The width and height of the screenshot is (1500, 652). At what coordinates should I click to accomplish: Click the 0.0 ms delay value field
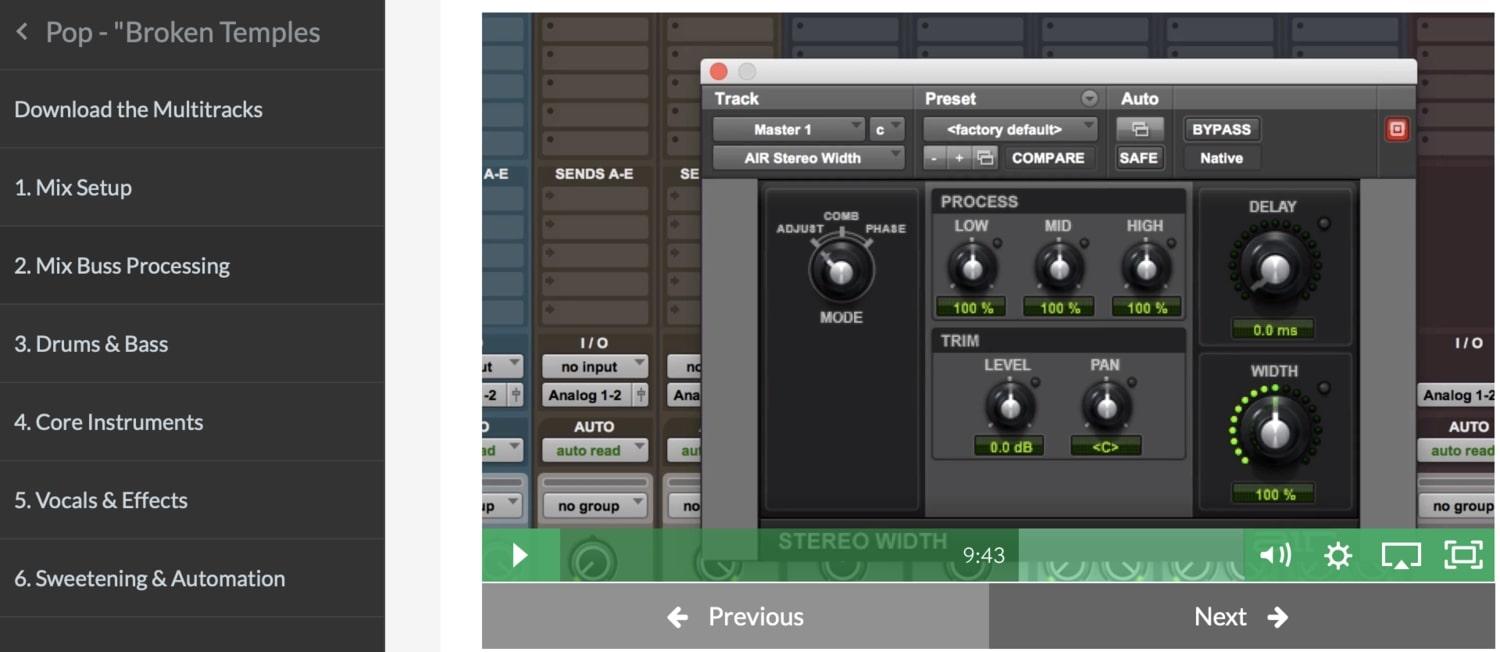click(x=1273, y=329)
